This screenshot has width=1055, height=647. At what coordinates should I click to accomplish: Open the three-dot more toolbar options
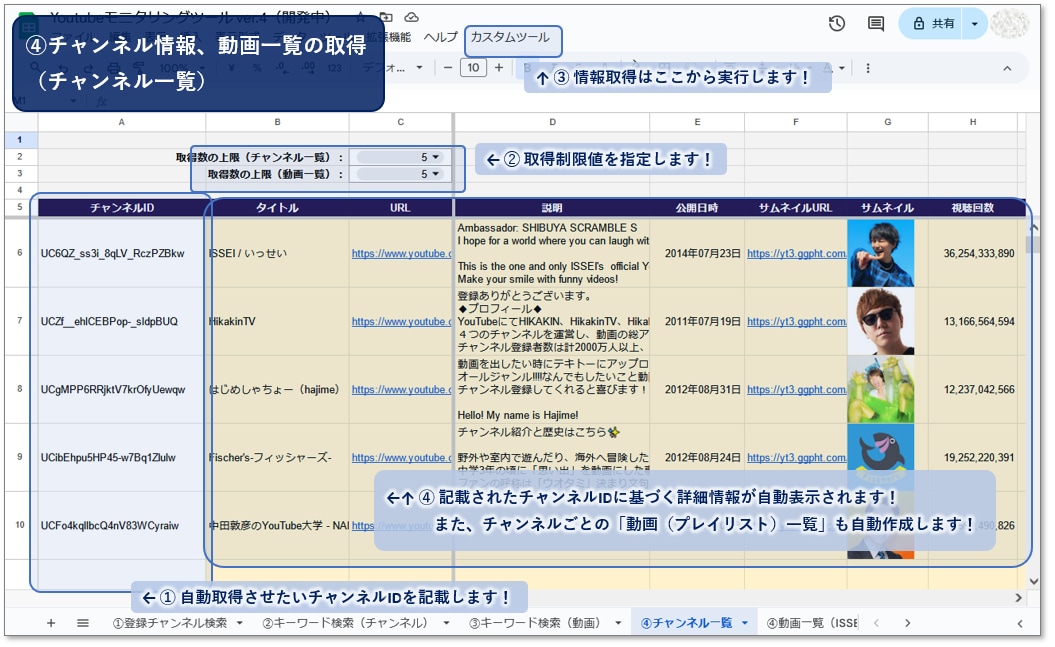click(x=868, y=68)
